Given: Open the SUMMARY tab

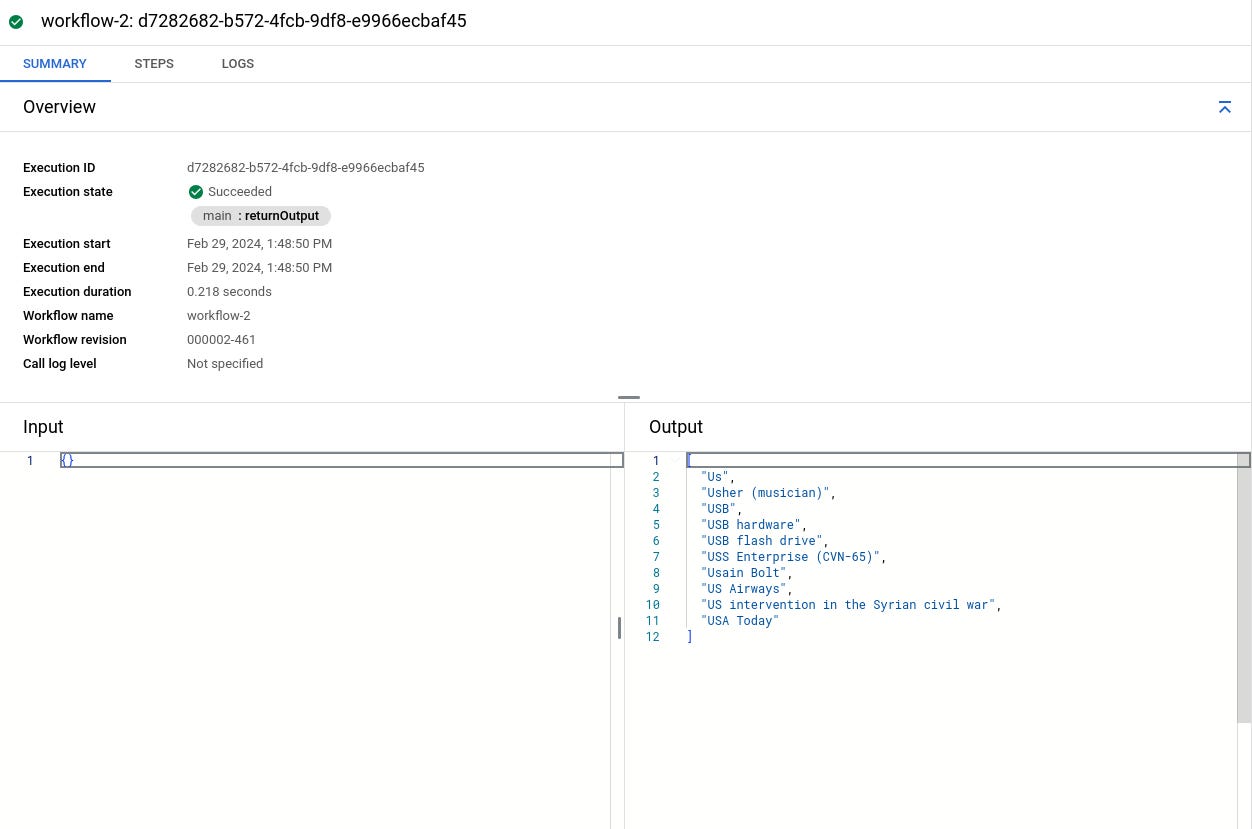Looking at the screenshot, I should point(55,64).
